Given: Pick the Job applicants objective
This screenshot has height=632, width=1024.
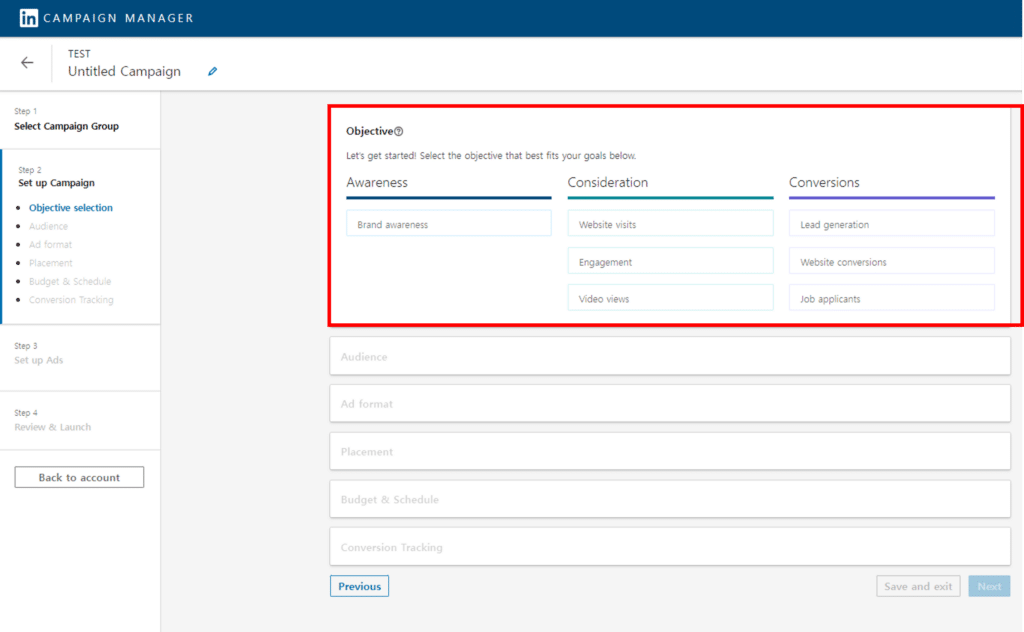Looking at the screenshot, I should pos(891,298).
